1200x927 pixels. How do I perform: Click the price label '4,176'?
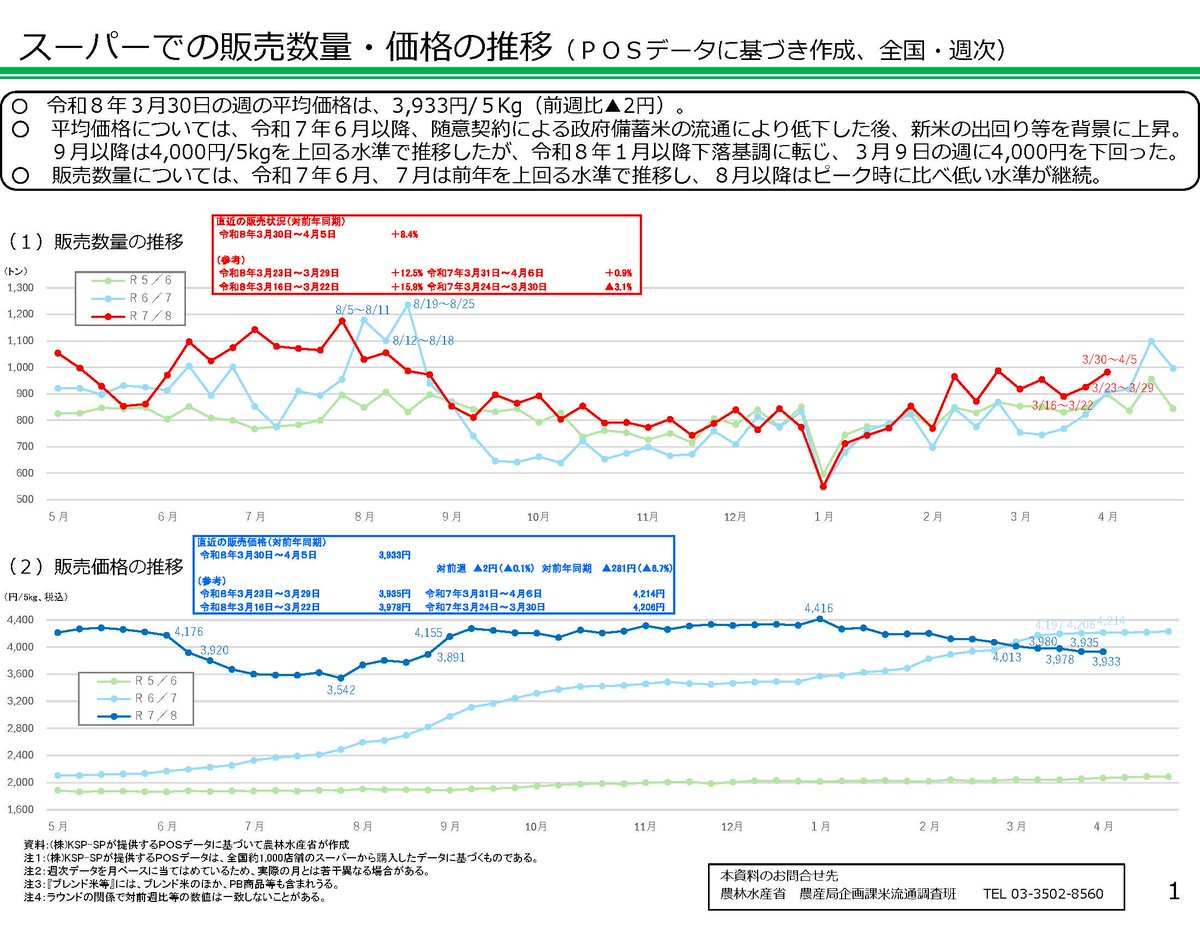point(190,631)
